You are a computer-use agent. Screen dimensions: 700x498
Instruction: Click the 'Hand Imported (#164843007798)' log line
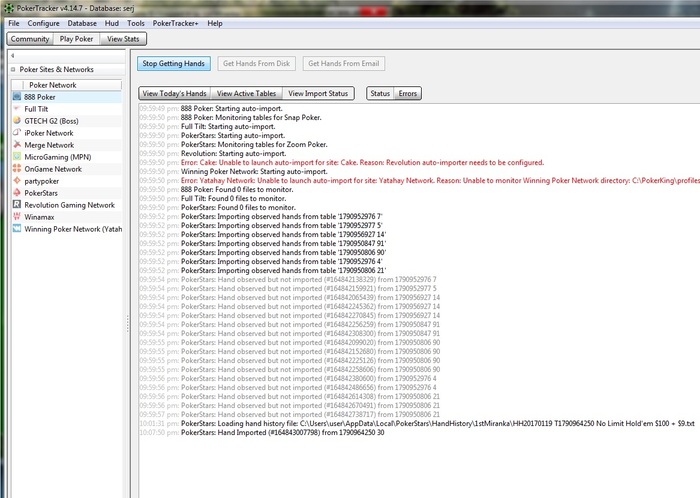pyautogui.click(x=262, y=432)
